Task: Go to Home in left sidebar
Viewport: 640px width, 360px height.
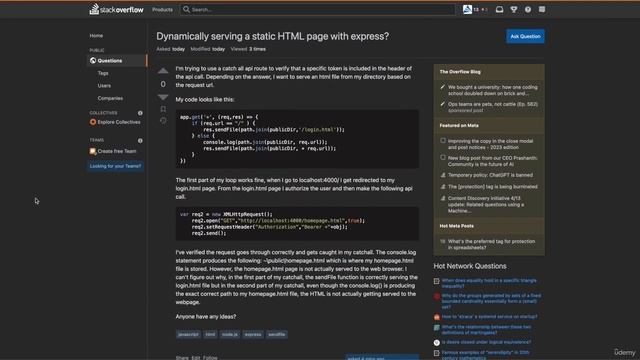Action: click(x=96, y=36)
